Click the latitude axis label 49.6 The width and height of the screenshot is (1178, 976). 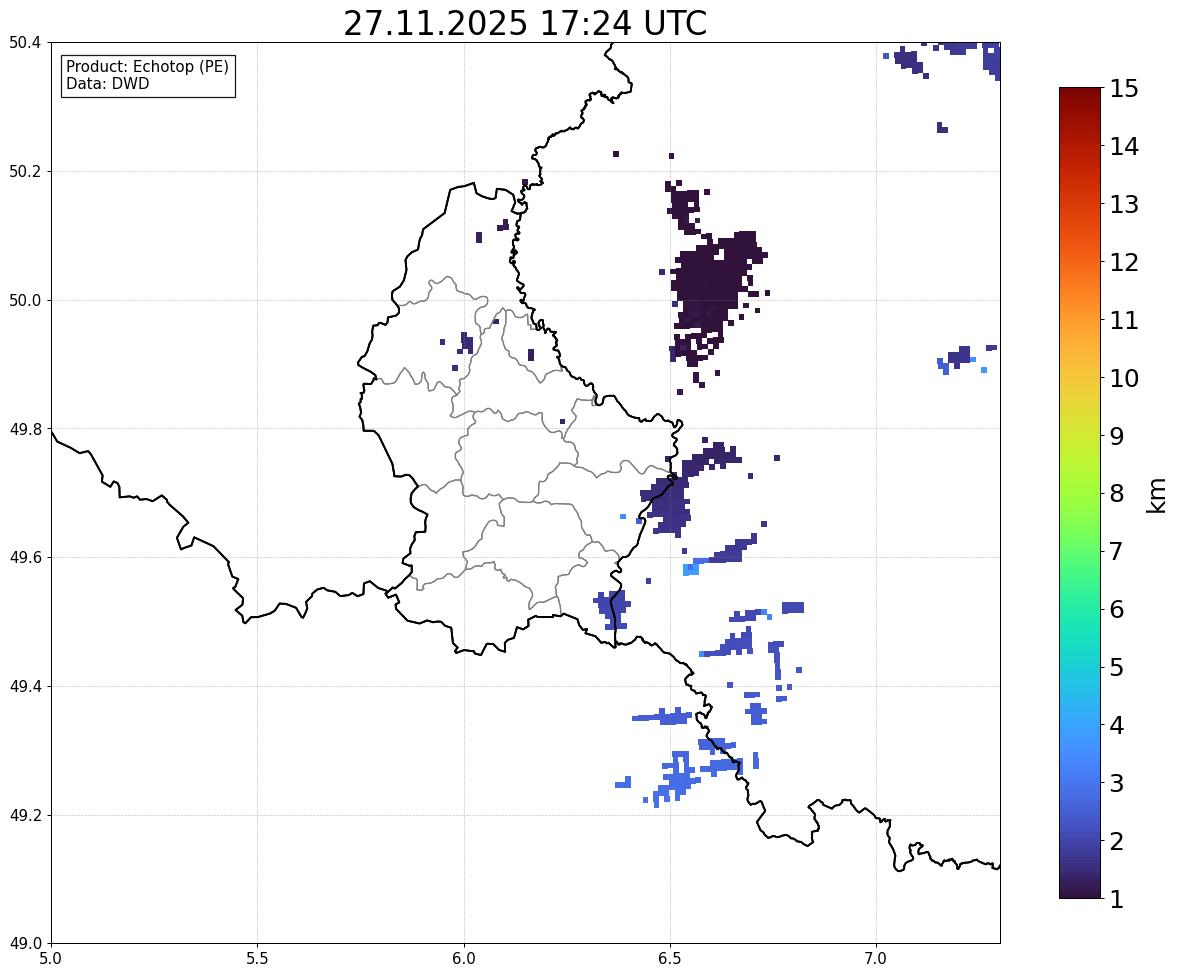pyautogui.click(x=25, y=557)
